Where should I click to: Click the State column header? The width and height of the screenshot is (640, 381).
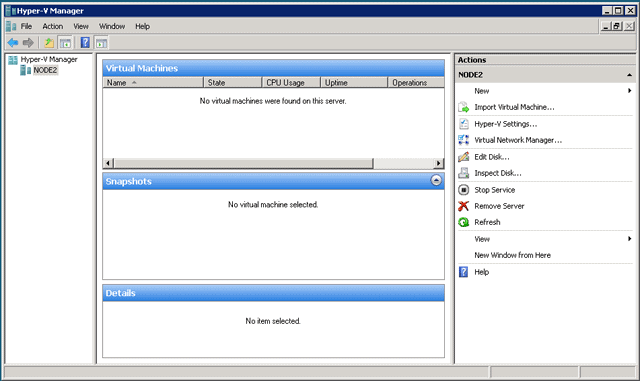(x=232, y=83)
